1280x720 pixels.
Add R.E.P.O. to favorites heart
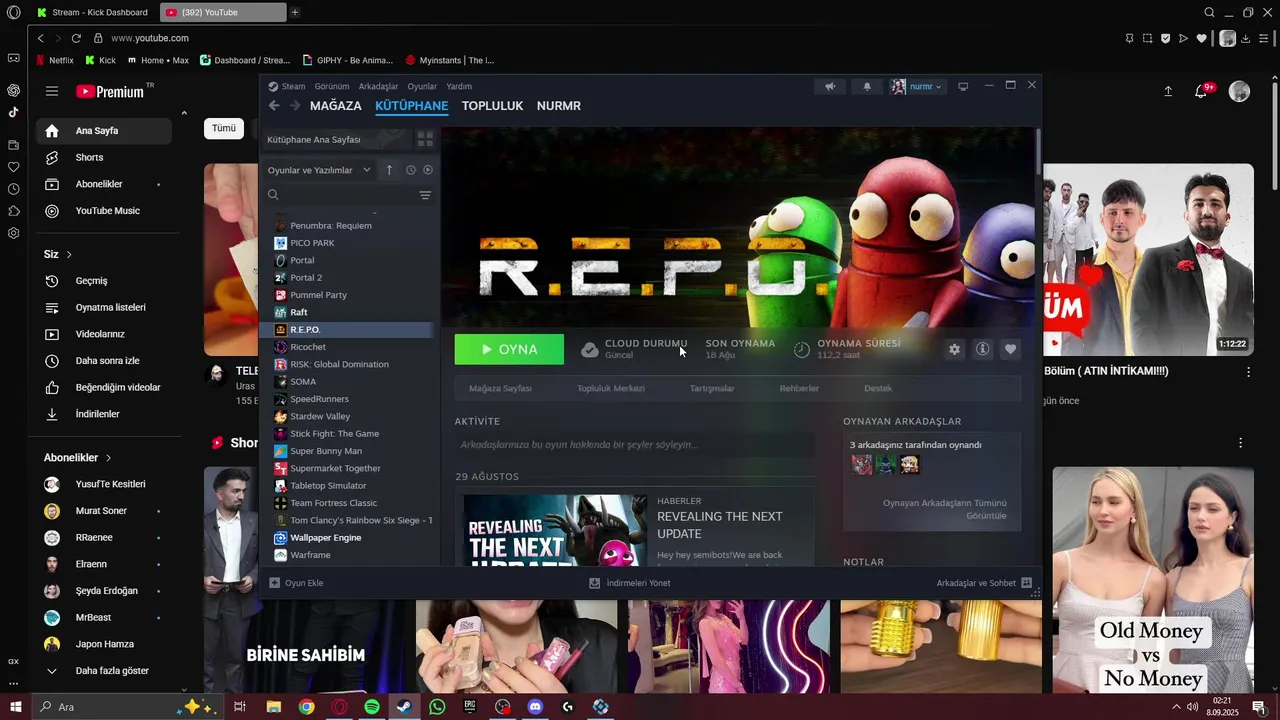pyautogui.click(x=1010, y=349)
